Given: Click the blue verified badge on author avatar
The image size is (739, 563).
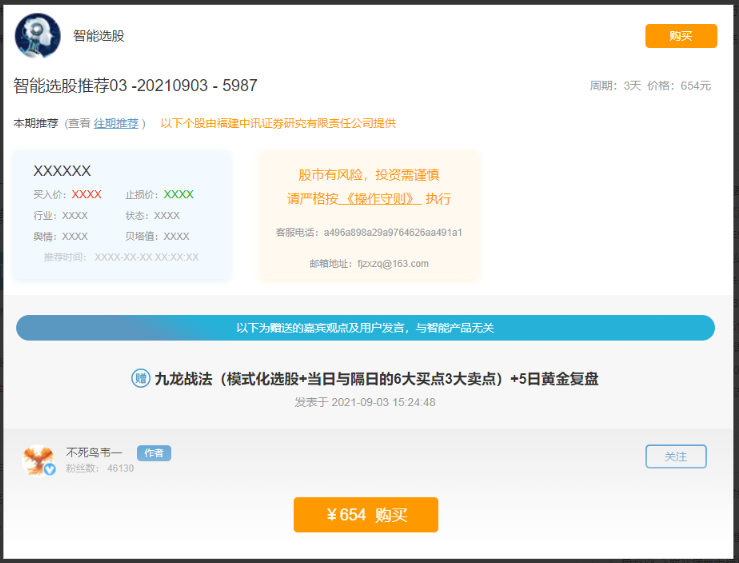Looking at the screenshot, I should click(49, 469).
